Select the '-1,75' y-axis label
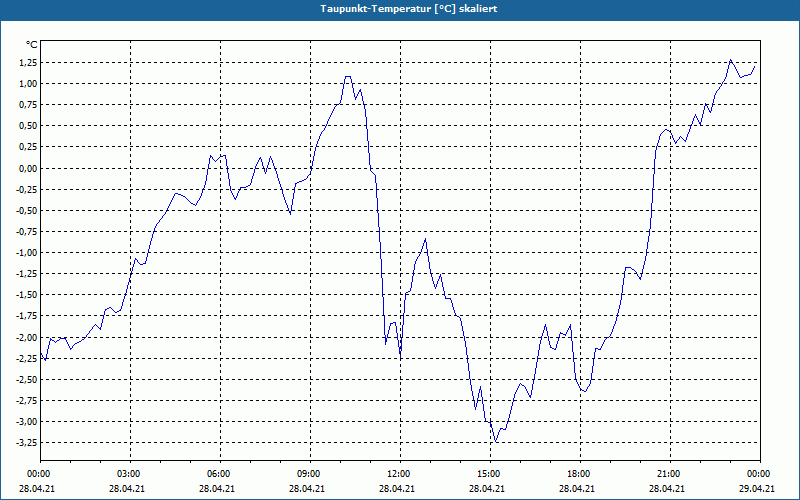 27,316
